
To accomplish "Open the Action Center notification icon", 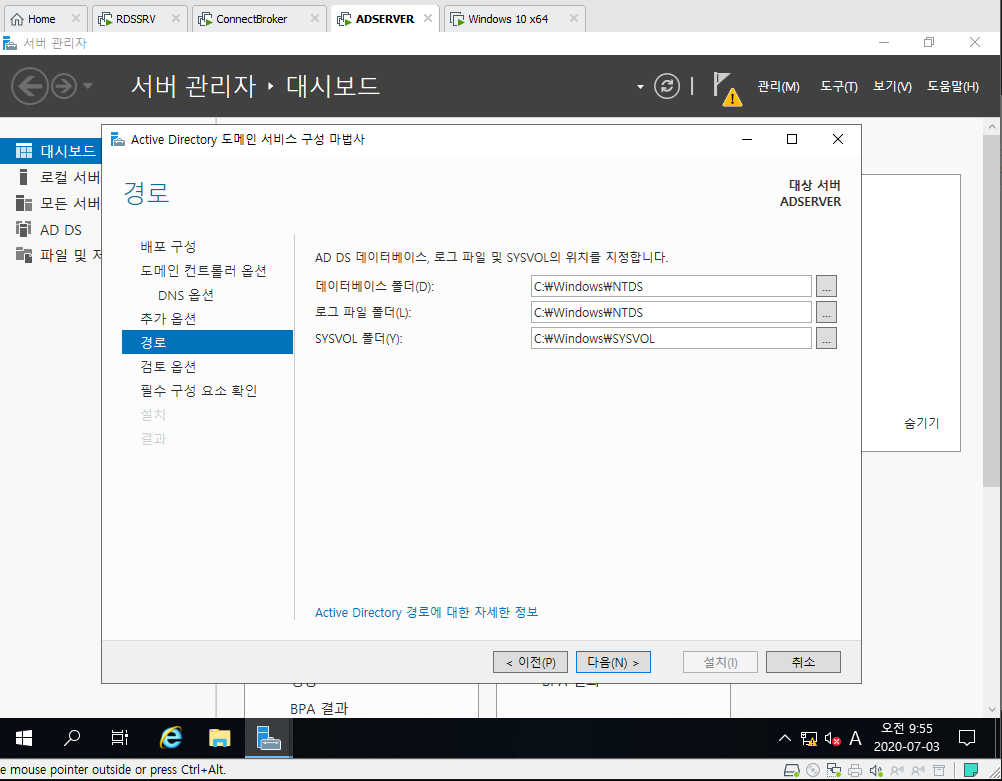I will [967, 738].
